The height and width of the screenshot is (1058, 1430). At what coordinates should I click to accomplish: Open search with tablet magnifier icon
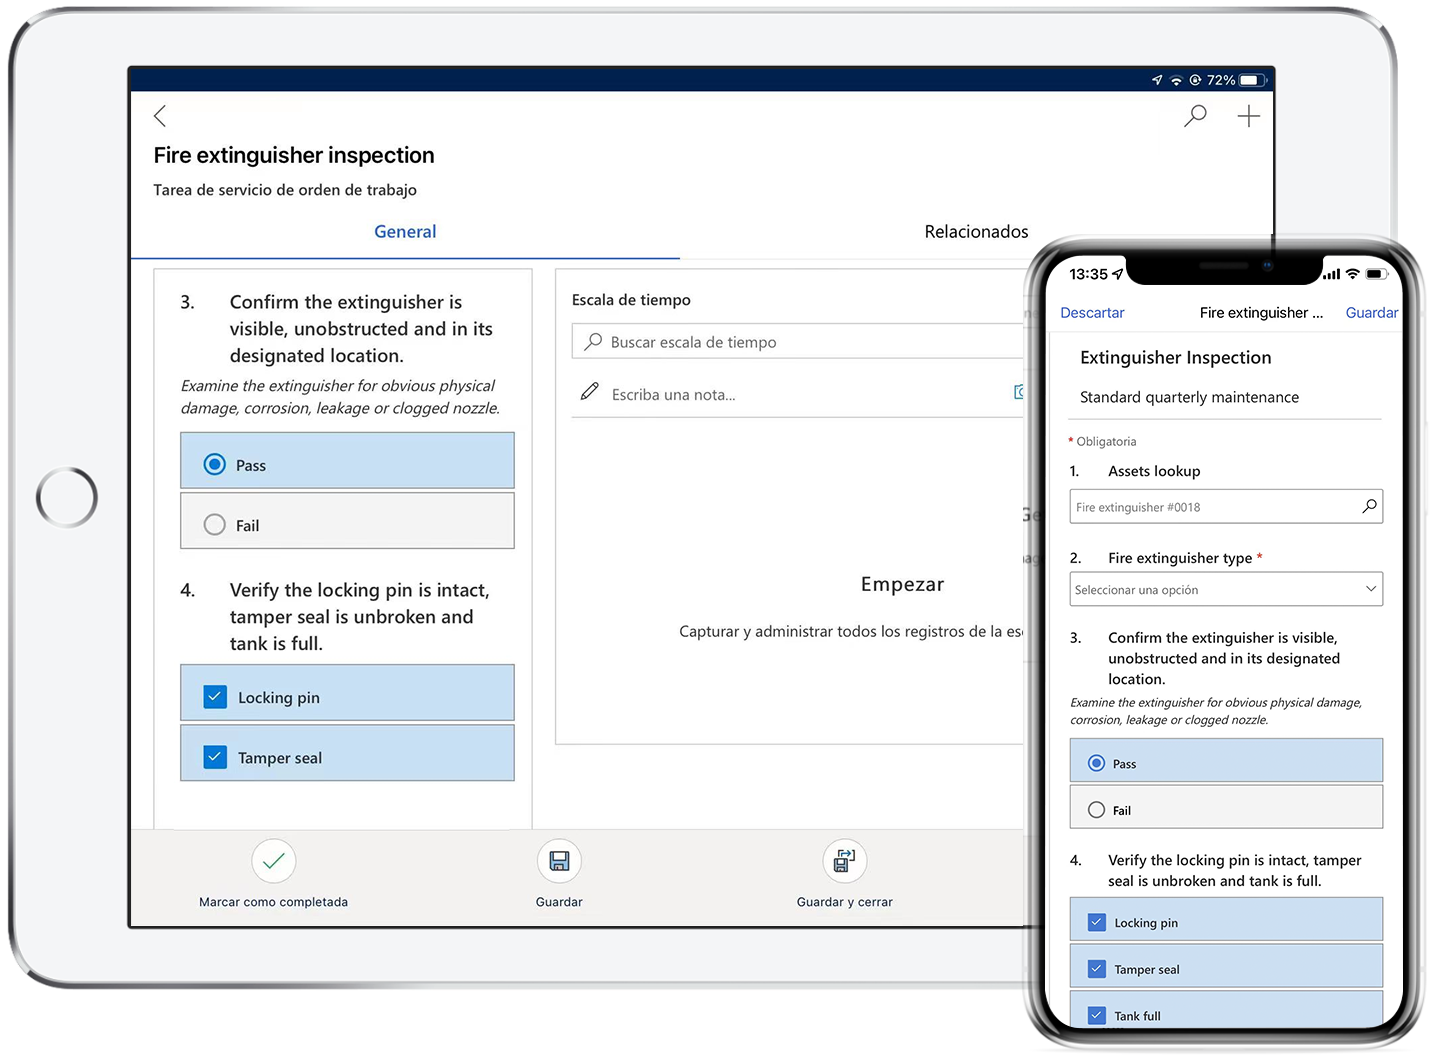[1195, 116]
